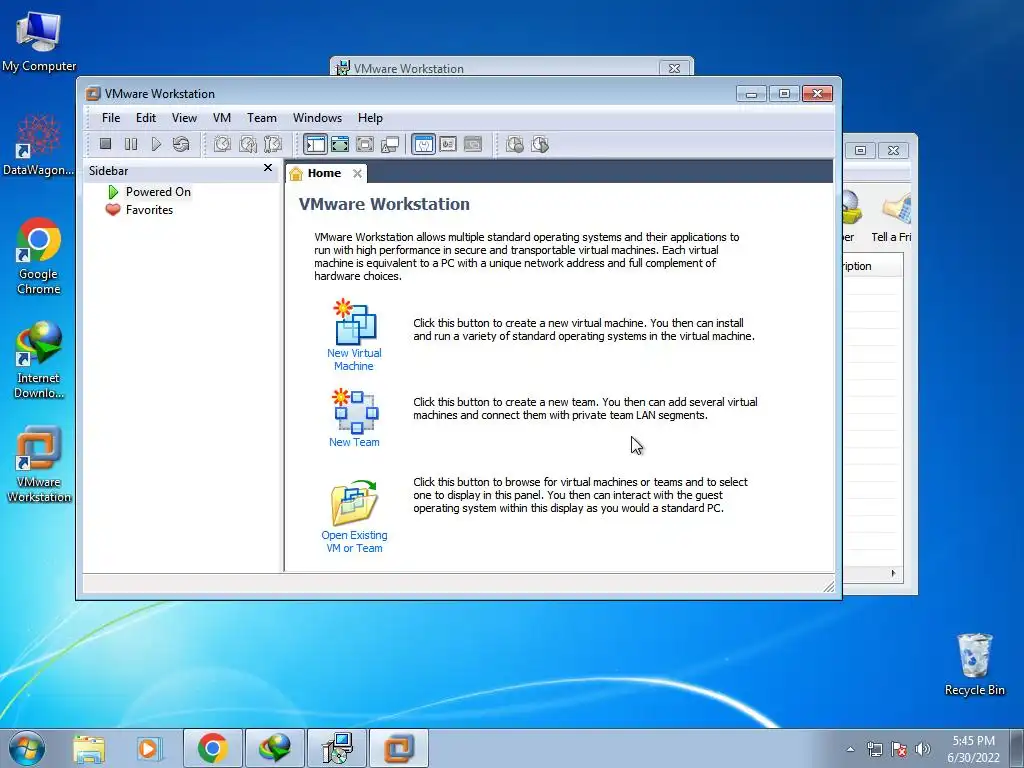Toggle the Summary view toolbar icon

(423, 144)
